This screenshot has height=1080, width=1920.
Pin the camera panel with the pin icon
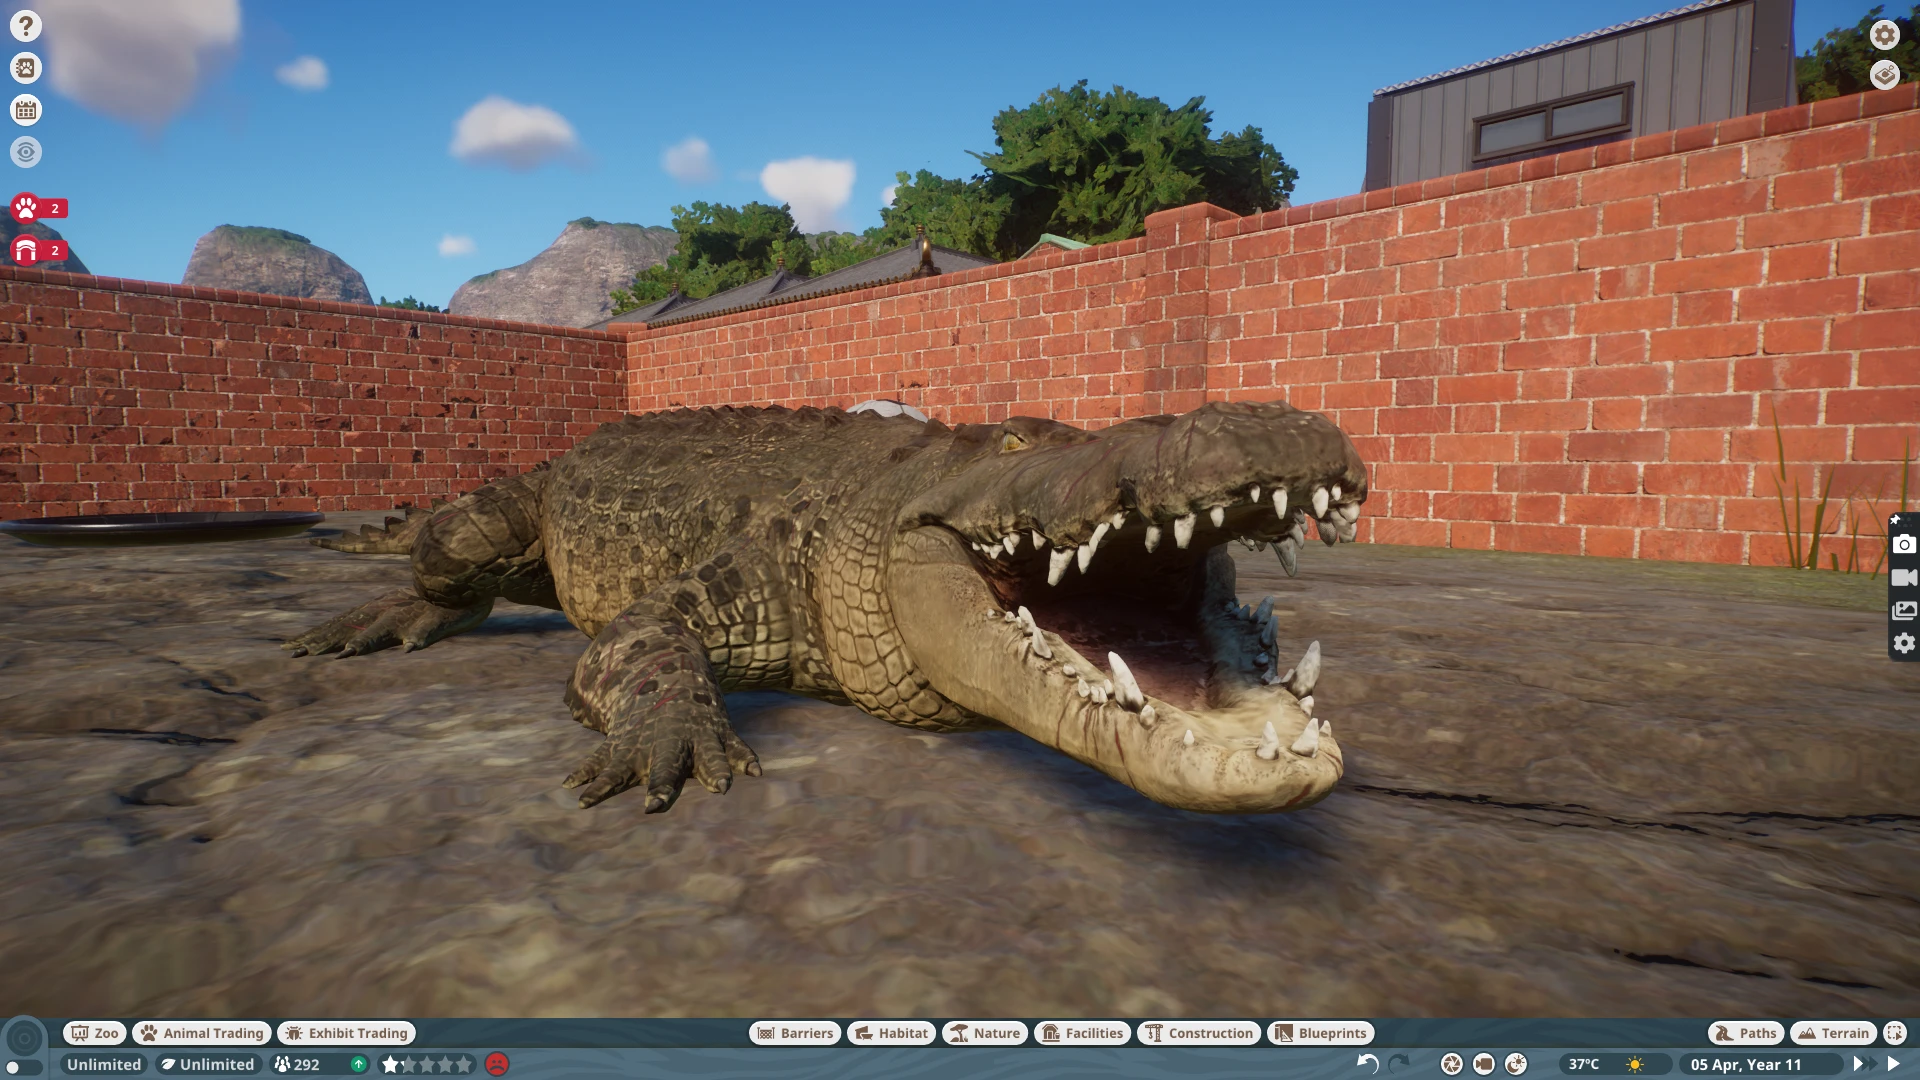(x=1895, y=519)
